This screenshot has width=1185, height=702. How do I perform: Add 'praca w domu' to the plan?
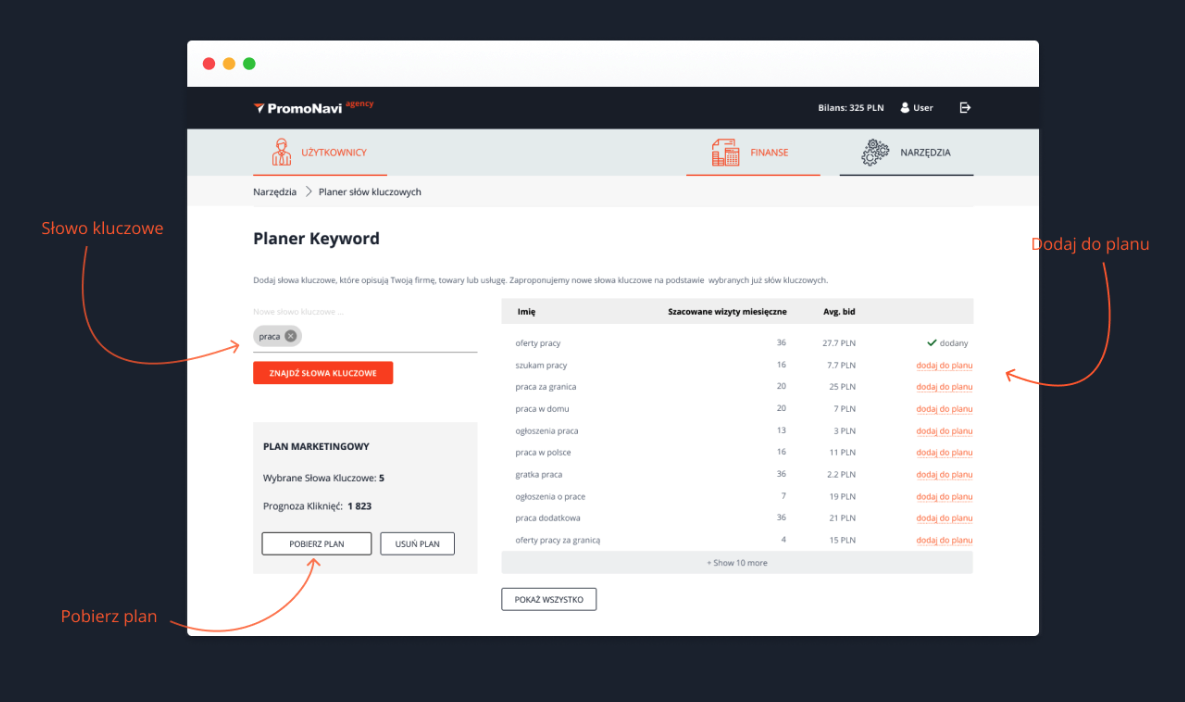coord(944,409)
